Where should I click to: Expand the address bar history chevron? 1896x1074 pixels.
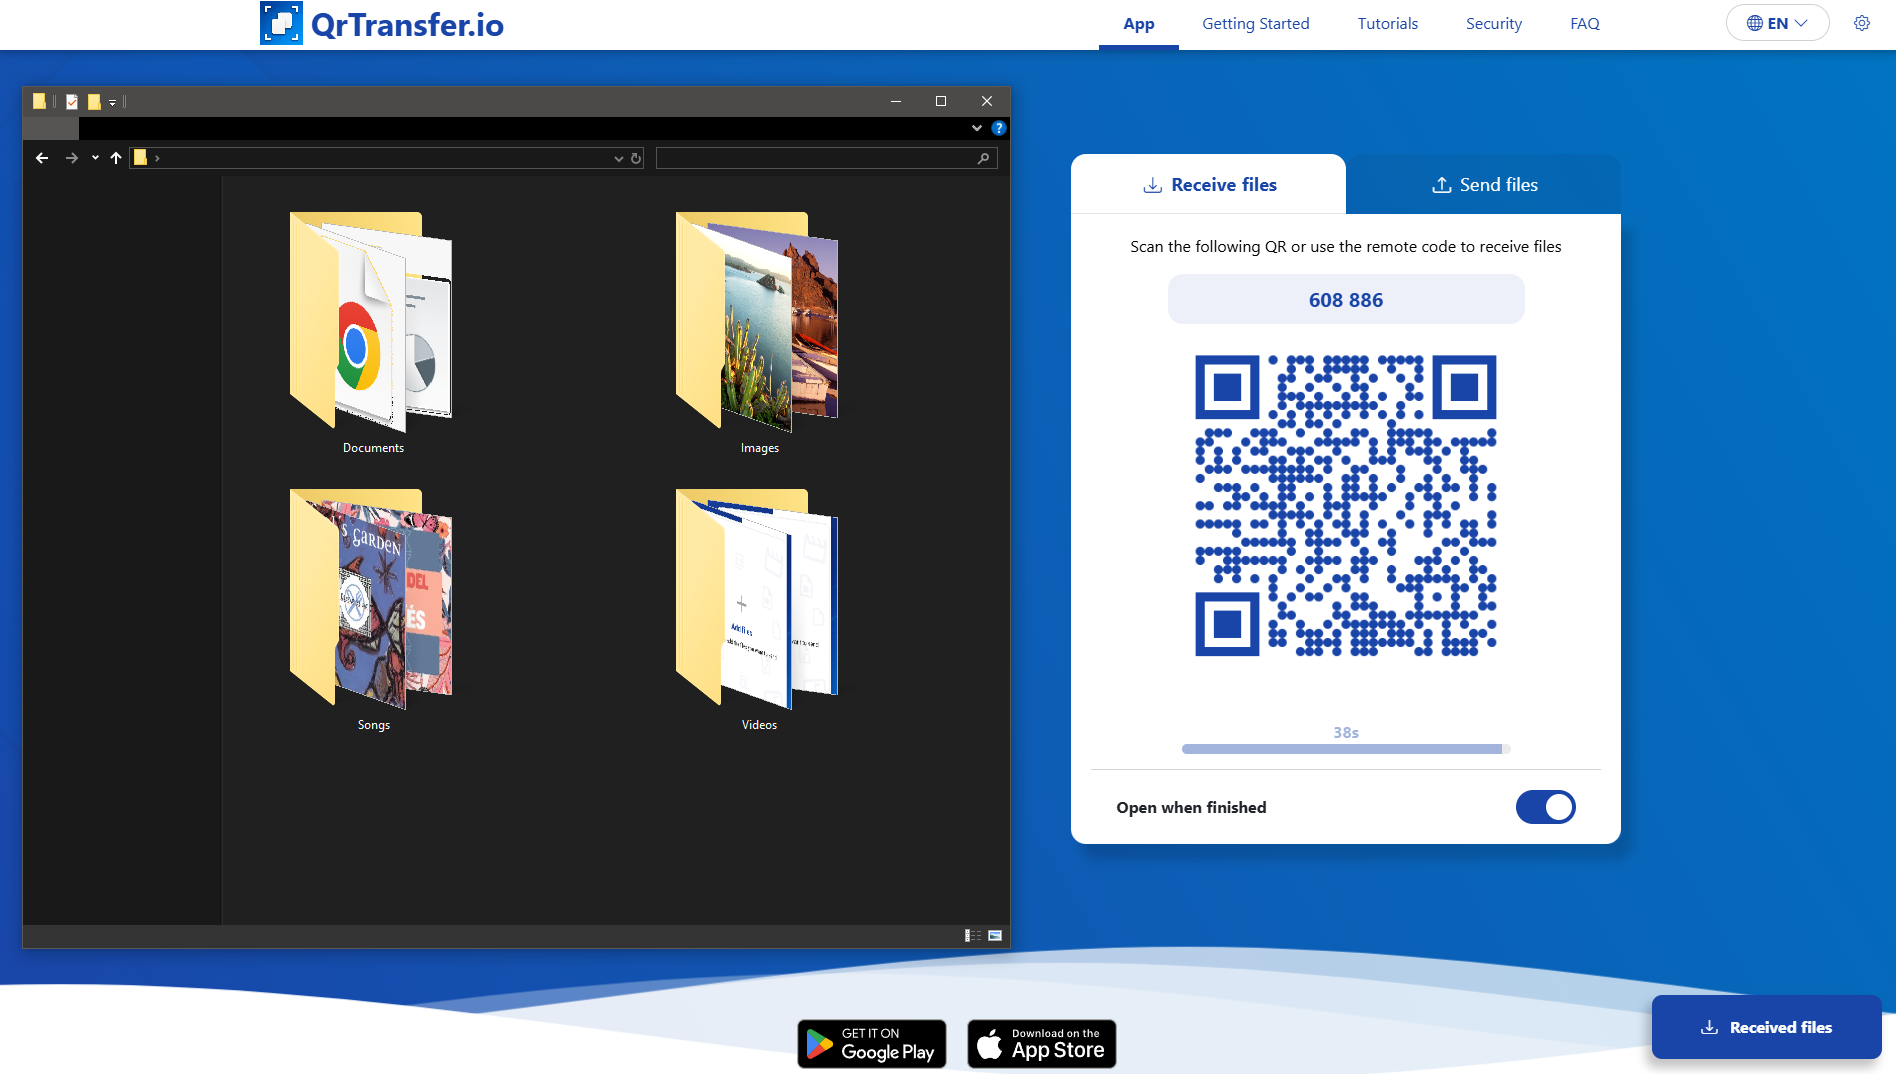(x=618, y=158)
